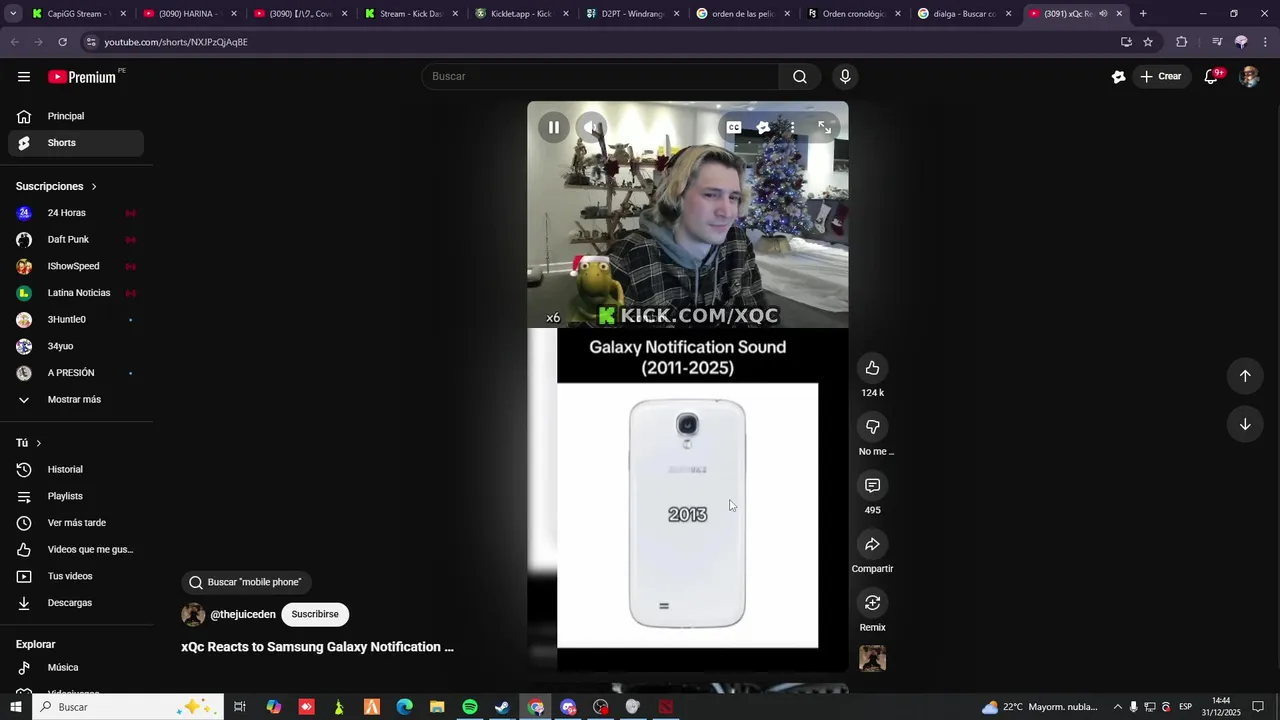Open Playlists in the sidebar

click(x=76, y=496)
